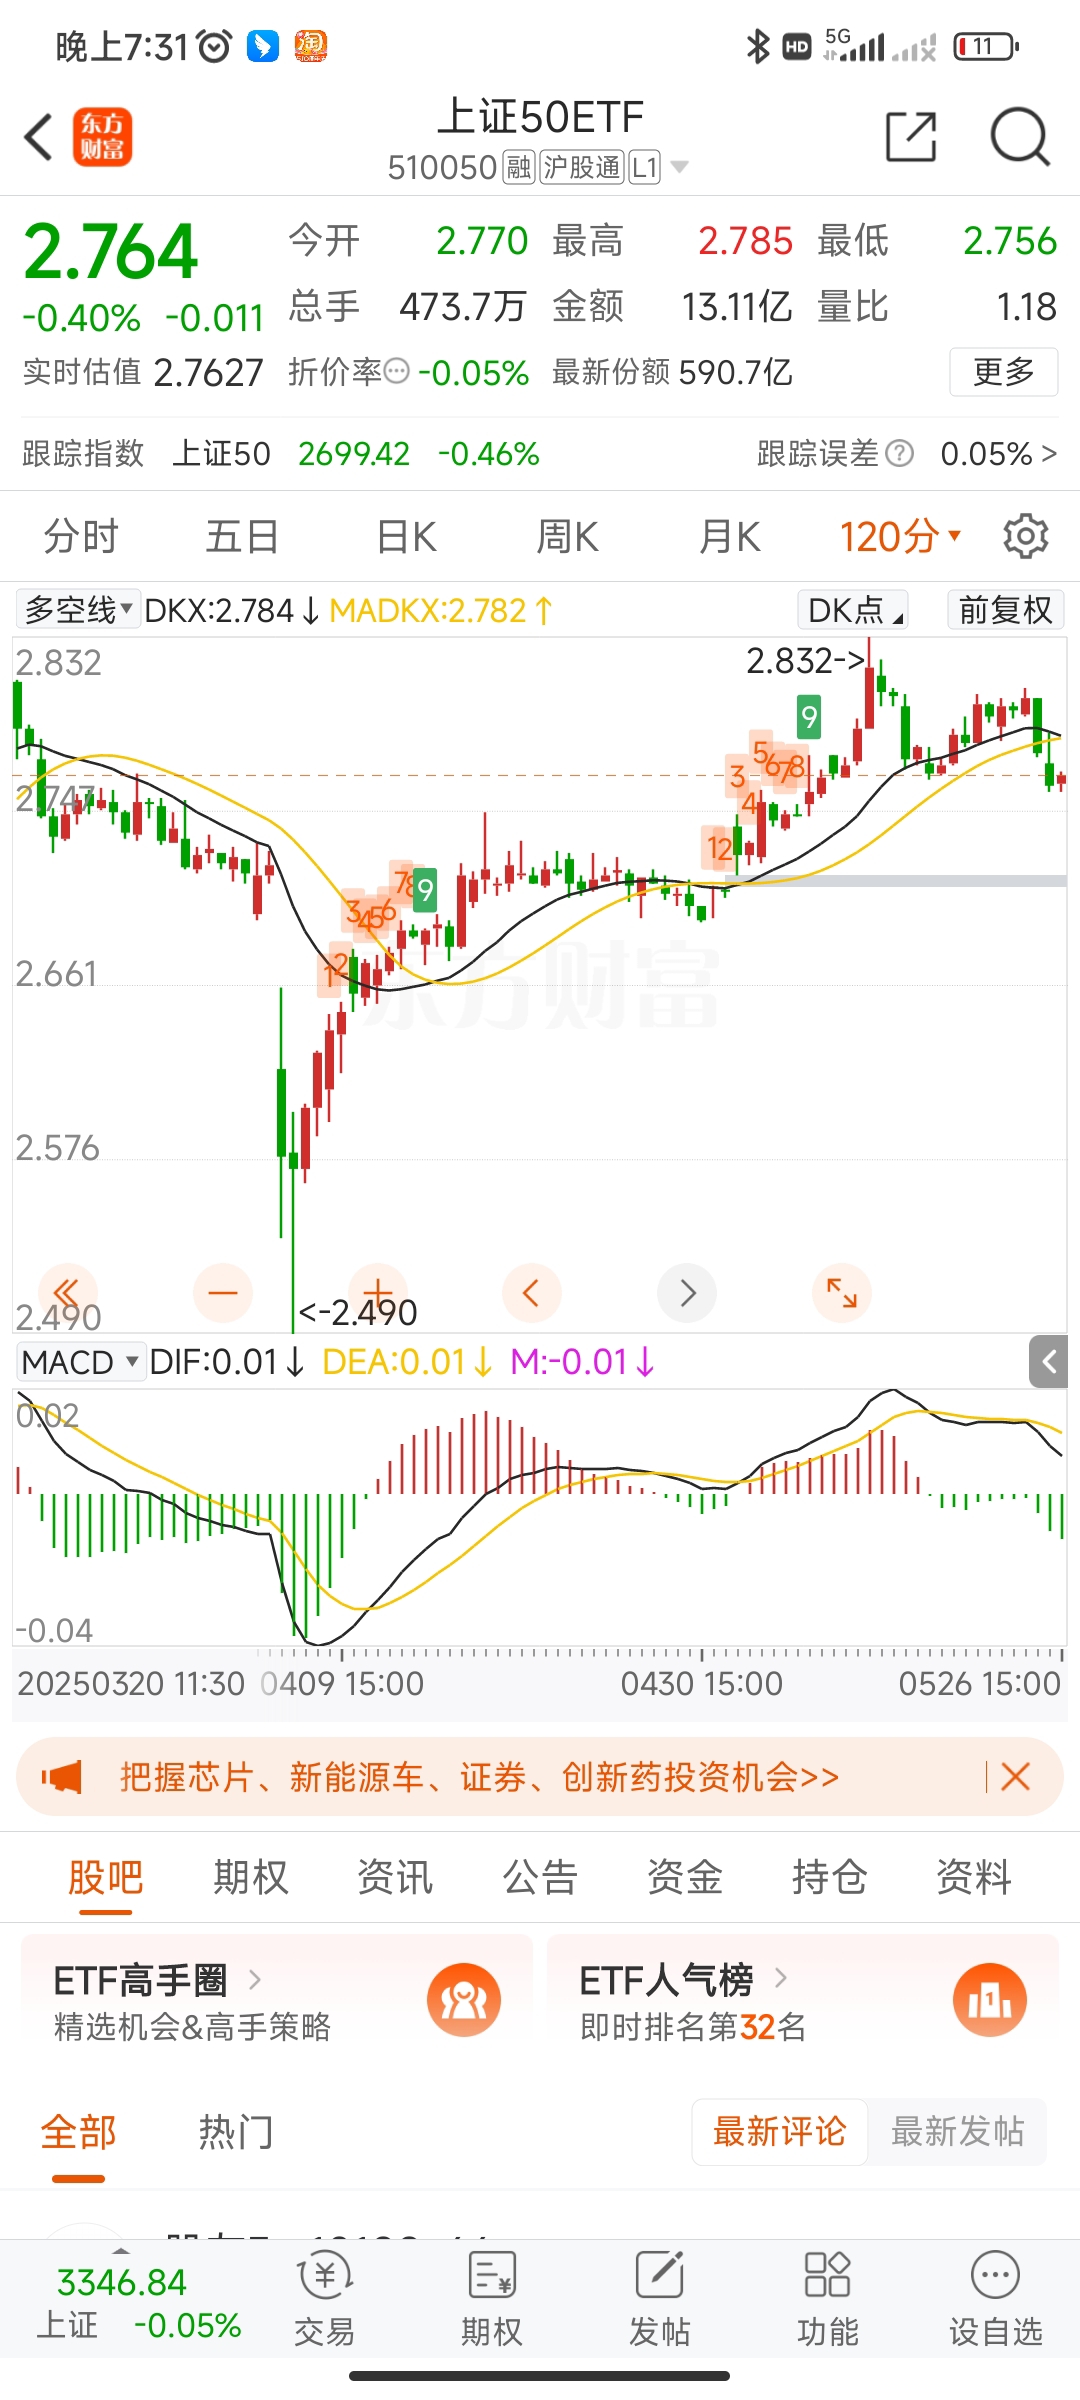Tap 设自选 to add to watchlist
1080x2400 pixels.
click(995, 2298)
